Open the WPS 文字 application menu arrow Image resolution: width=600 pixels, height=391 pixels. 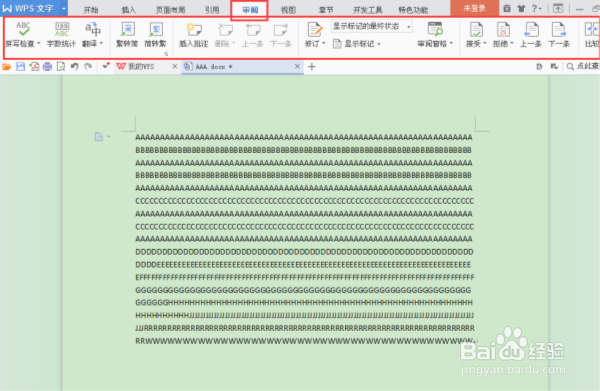click(64, 8)
